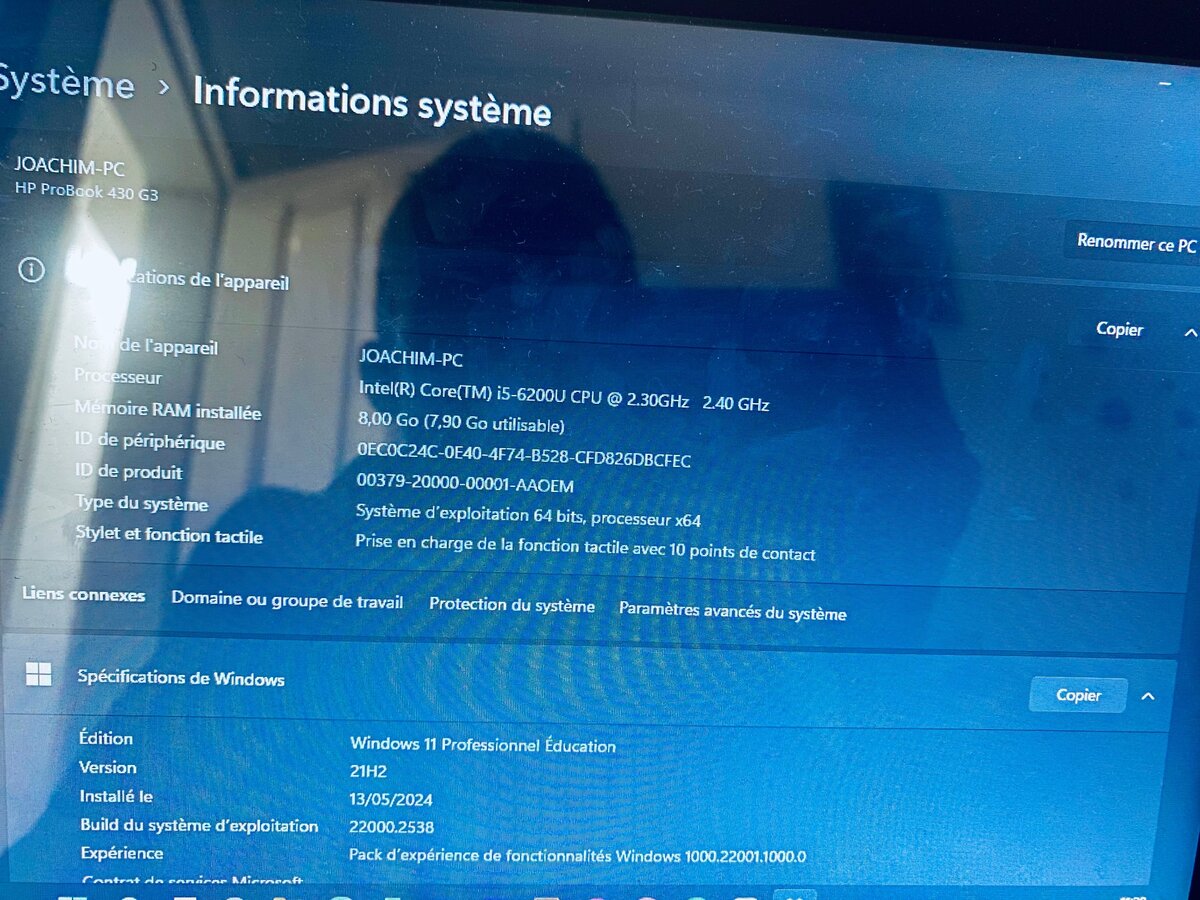Click the Édition label
Screen dimensions: 1200x900
[106, 738]
